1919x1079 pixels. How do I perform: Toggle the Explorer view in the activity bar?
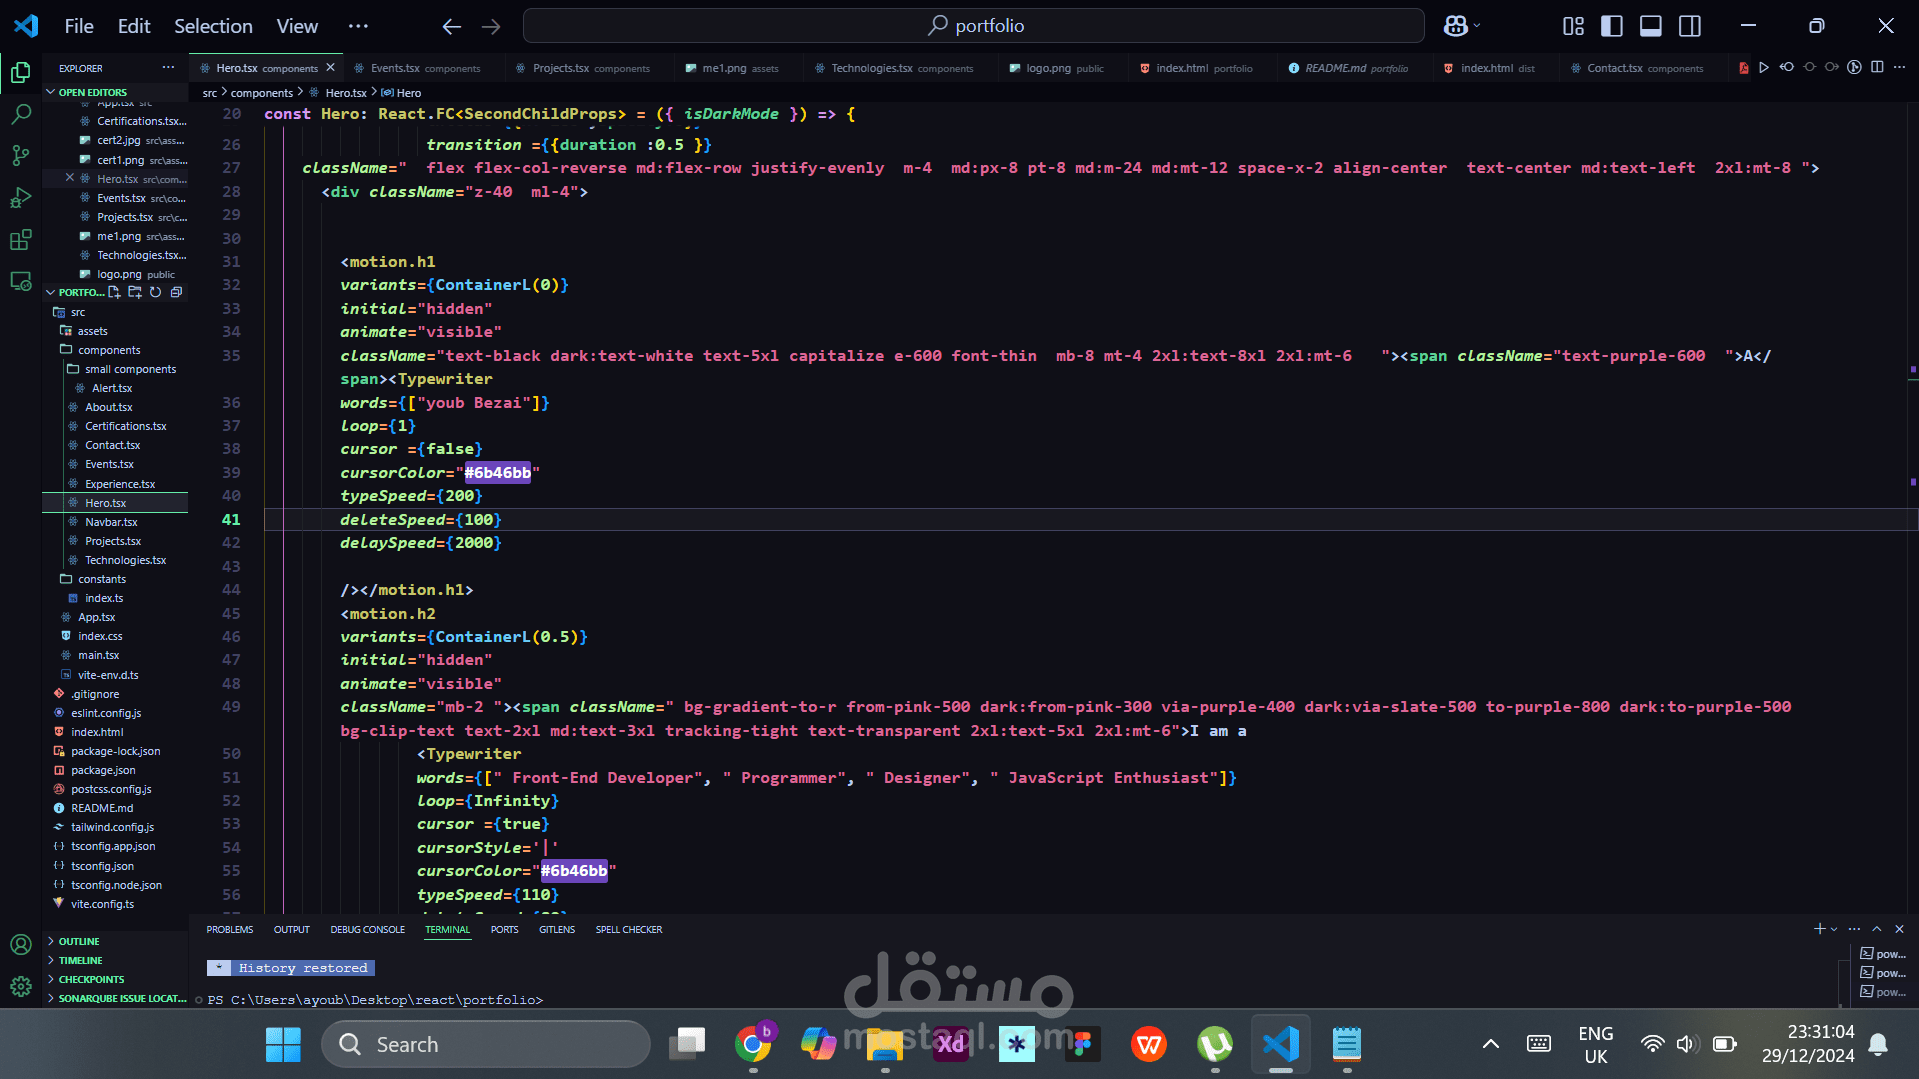pos(20,72)
